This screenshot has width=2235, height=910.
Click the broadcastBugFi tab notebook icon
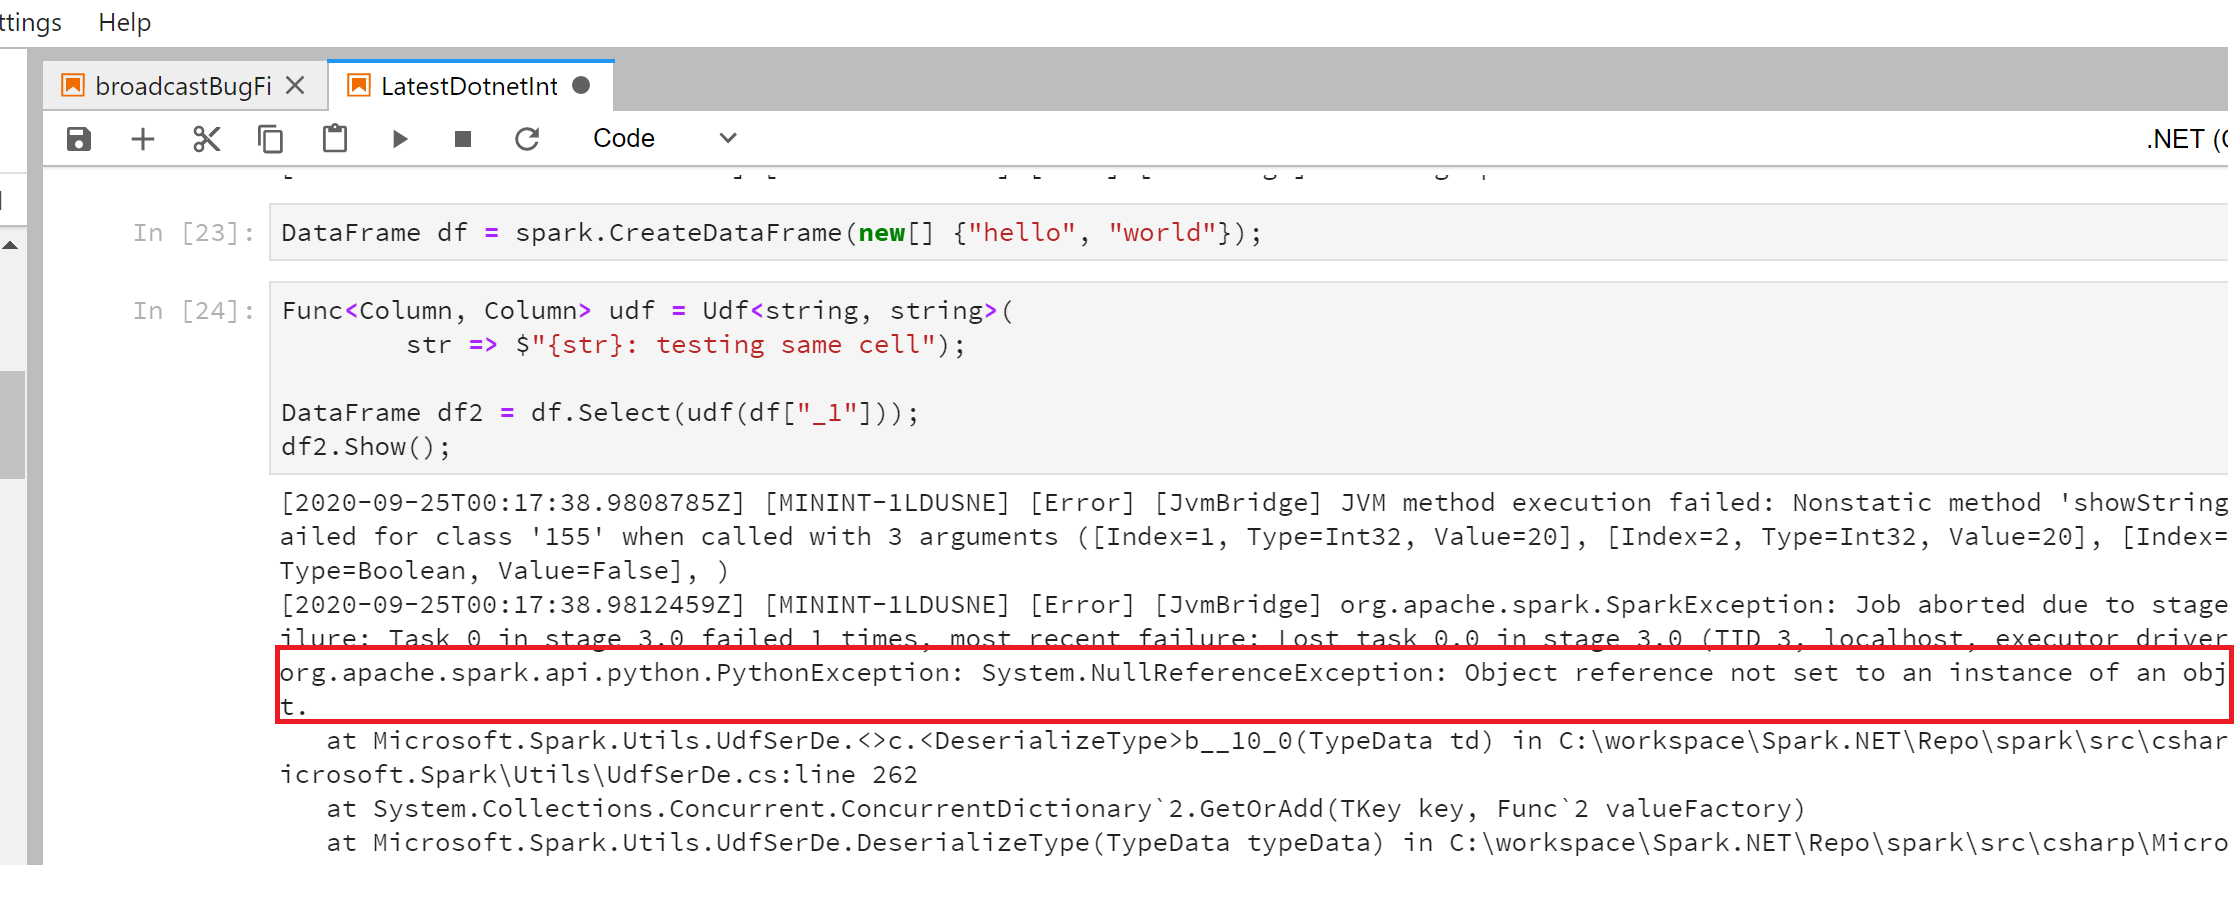[x=73, y=85]
